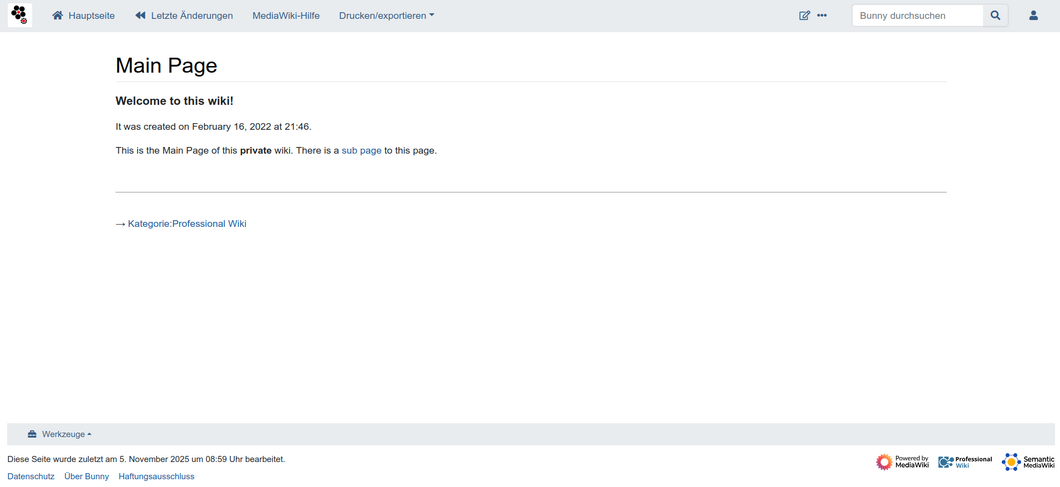Image resolution: width=1060 pixels, height=487 pixels.
Task: Open the user account icon menu
Action: pos(1033,16)
